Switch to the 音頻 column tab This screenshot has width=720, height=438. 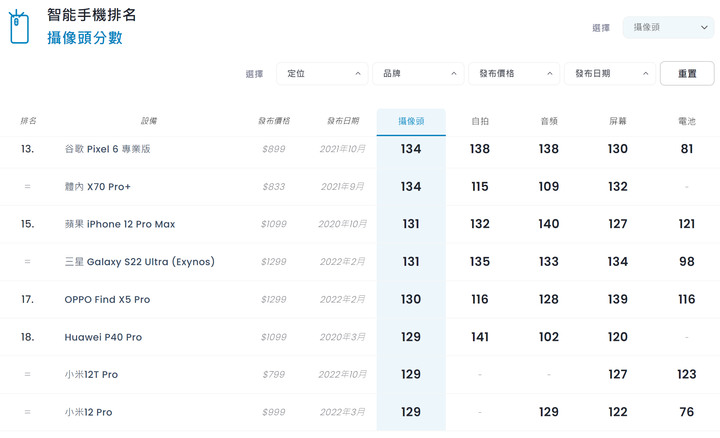click(549, 121)
